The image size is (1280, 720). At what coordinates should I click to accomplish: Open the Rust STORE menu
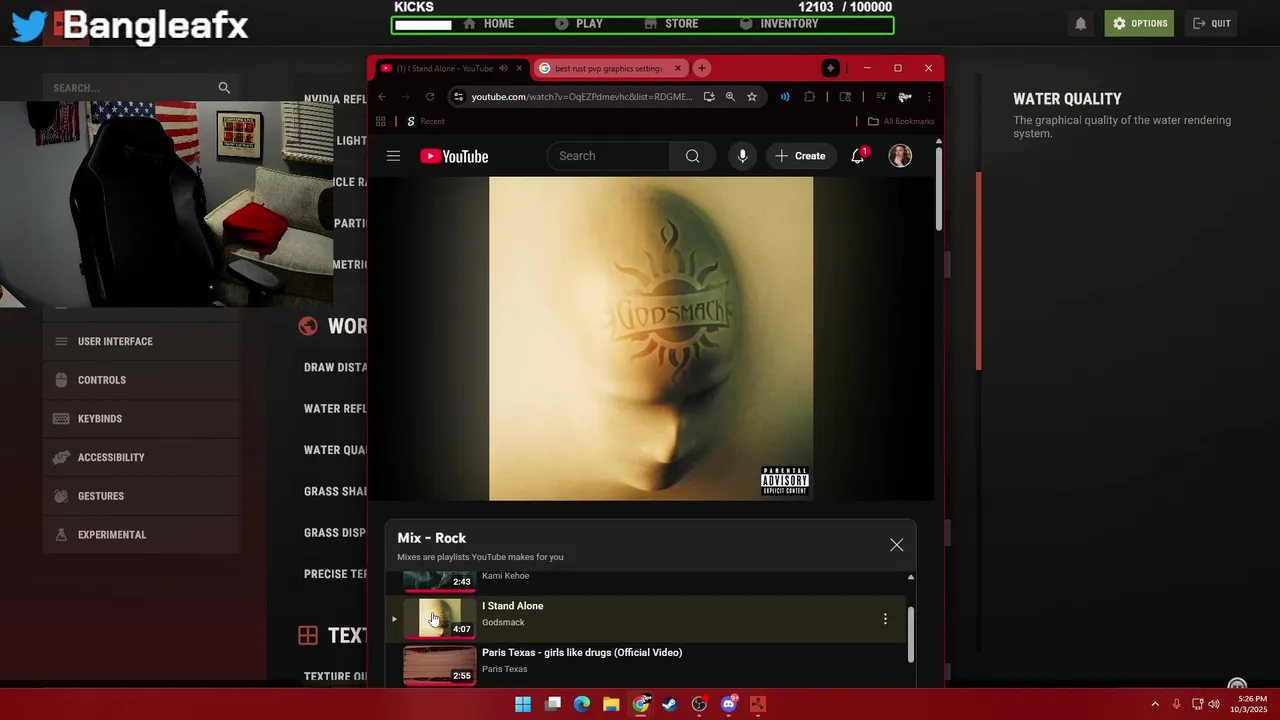tap(671, 23)
